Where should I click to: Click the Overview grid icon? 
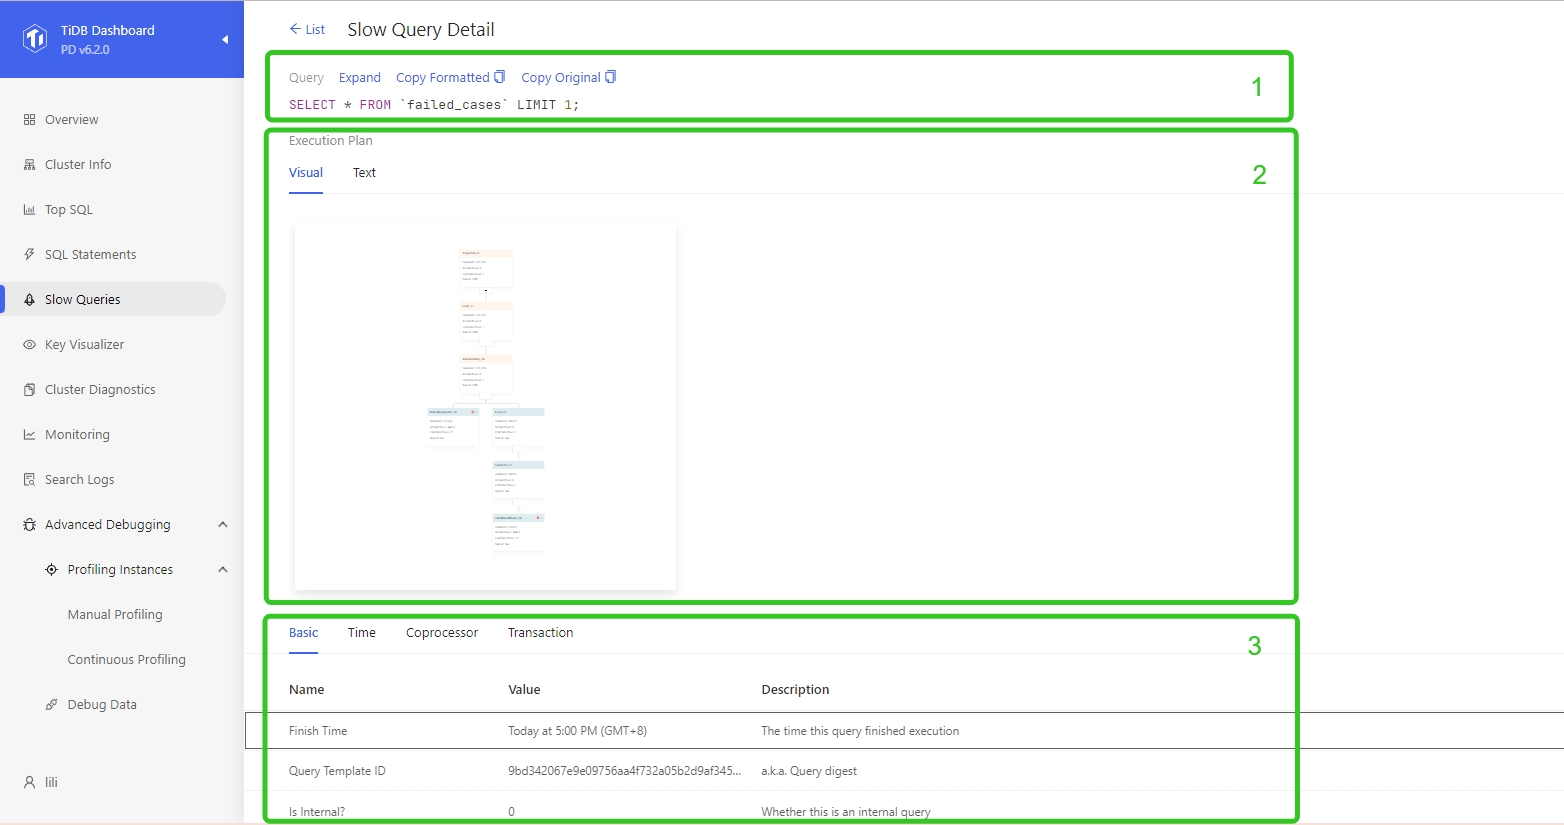tap(29, 120)
